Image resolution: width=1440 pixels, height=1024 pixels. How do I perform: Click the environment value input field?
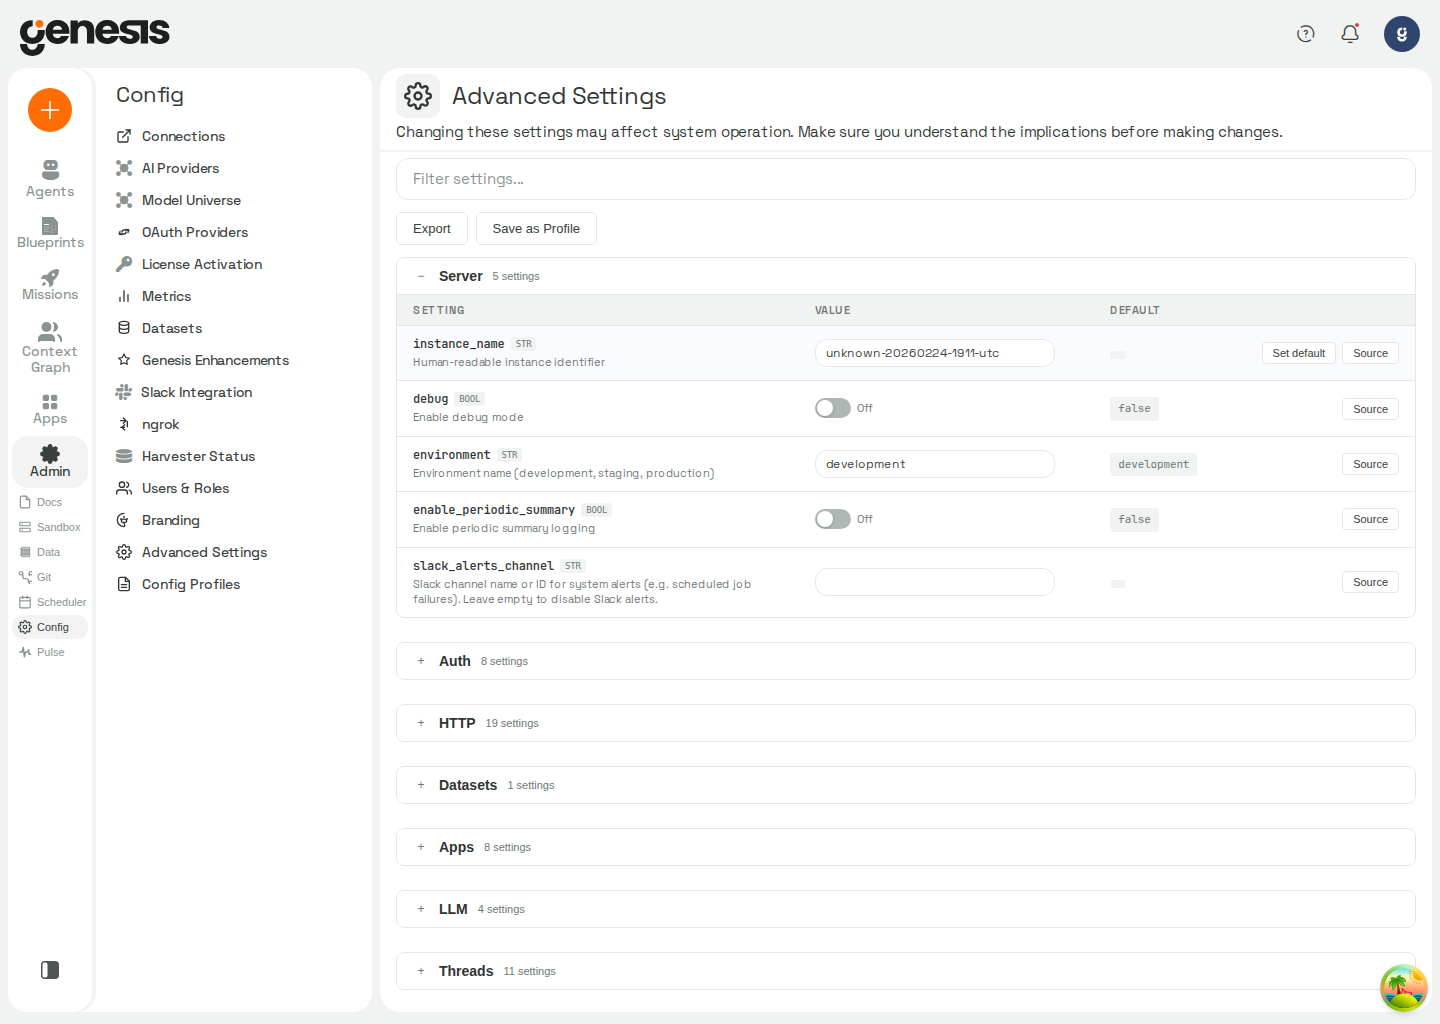(934, 464)
